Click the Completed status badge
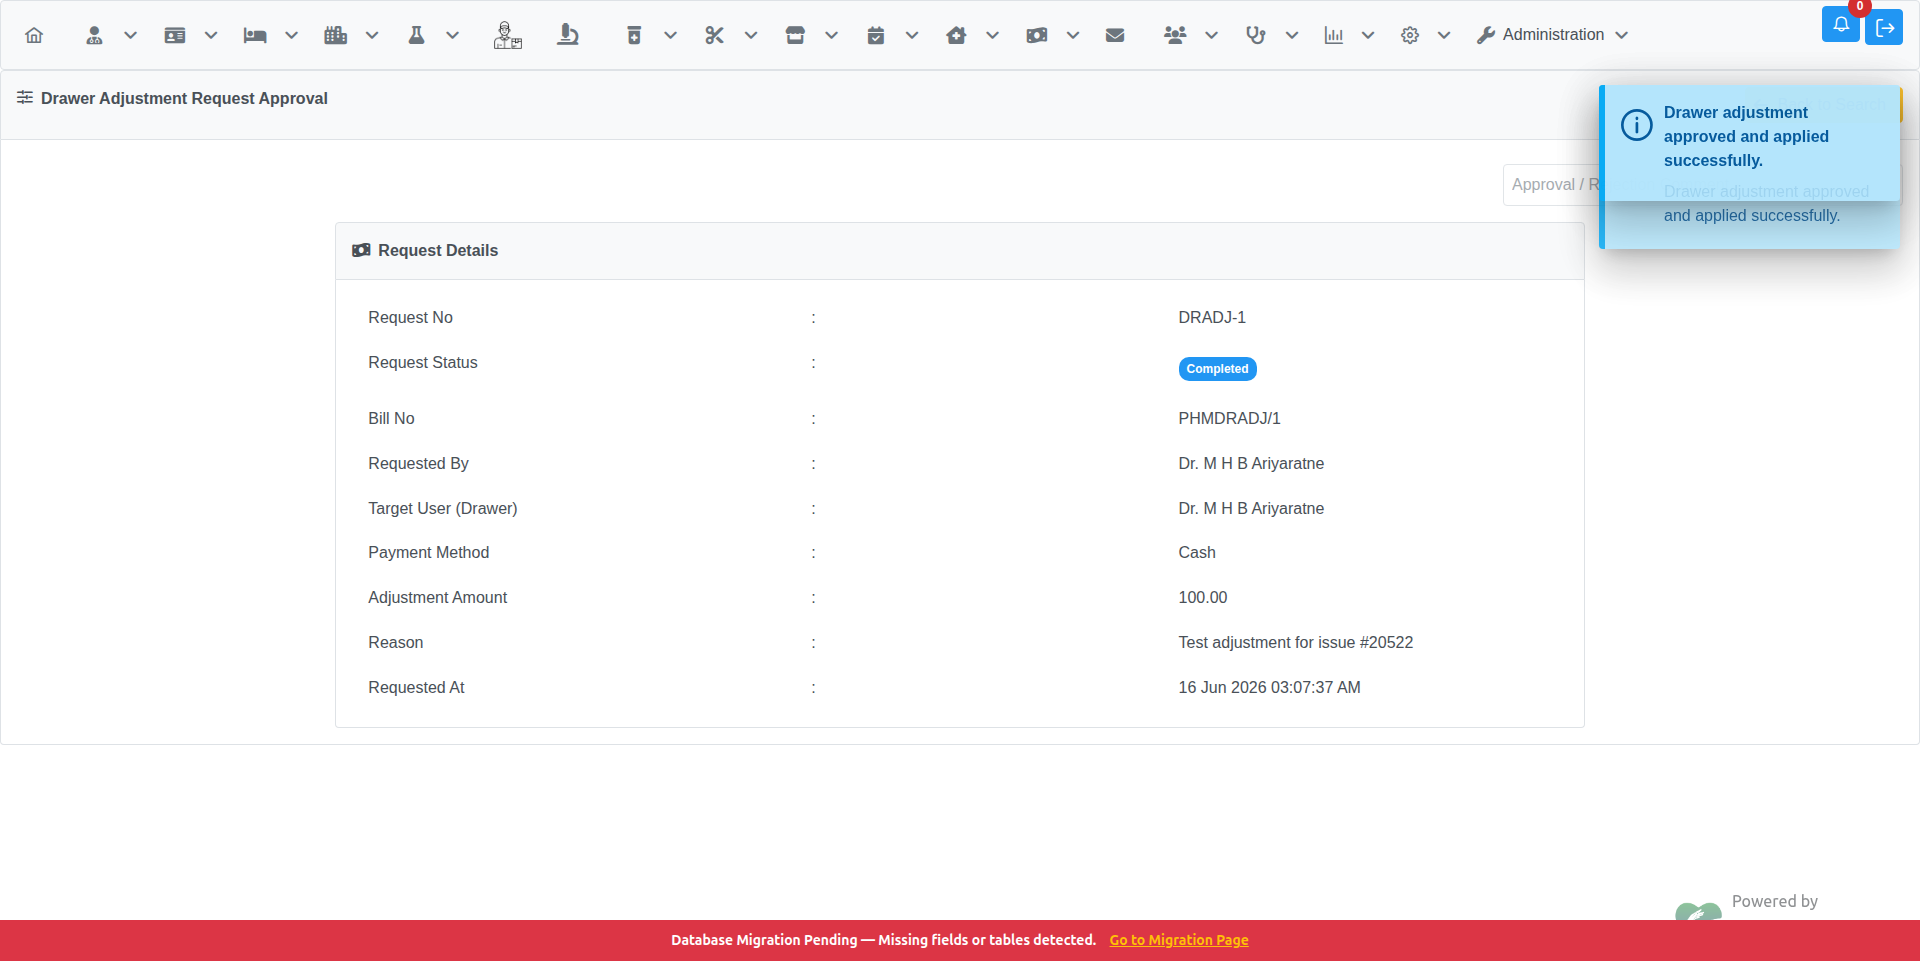 (x=1217, y=369)
